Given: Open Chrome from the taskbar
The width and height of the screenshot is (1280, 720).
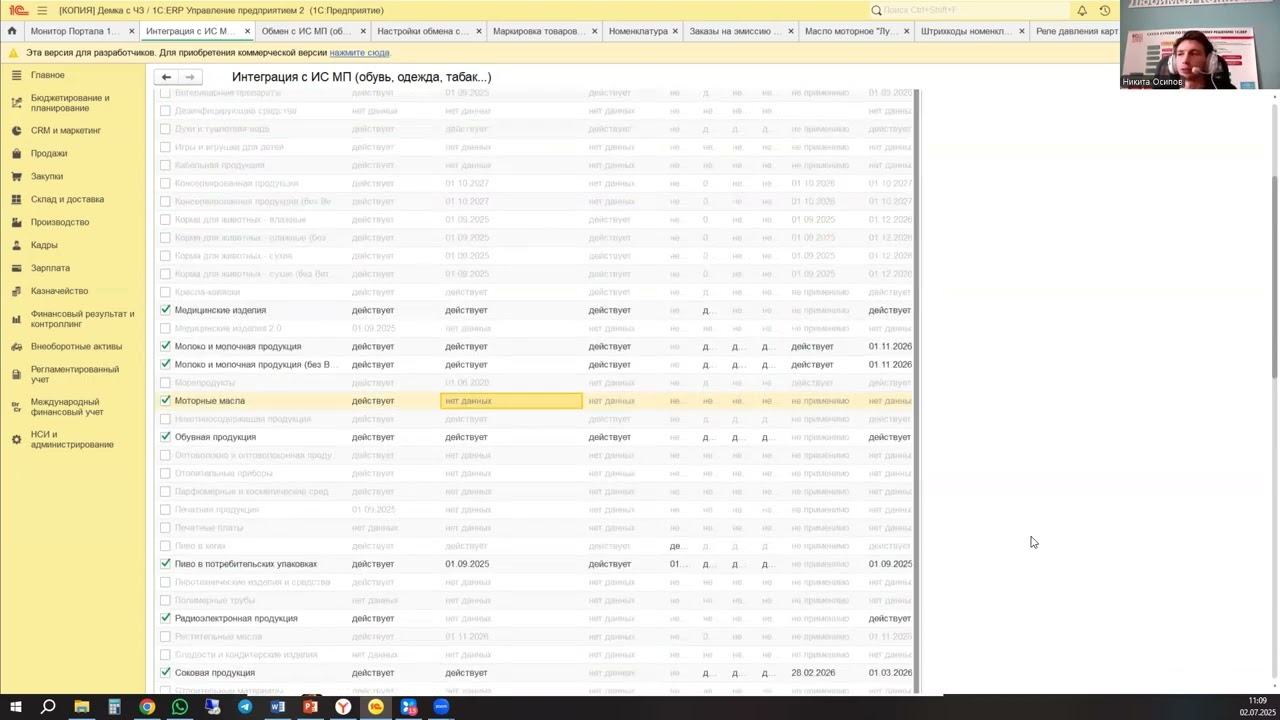Looking at the screenshot, I should point(147,707).
